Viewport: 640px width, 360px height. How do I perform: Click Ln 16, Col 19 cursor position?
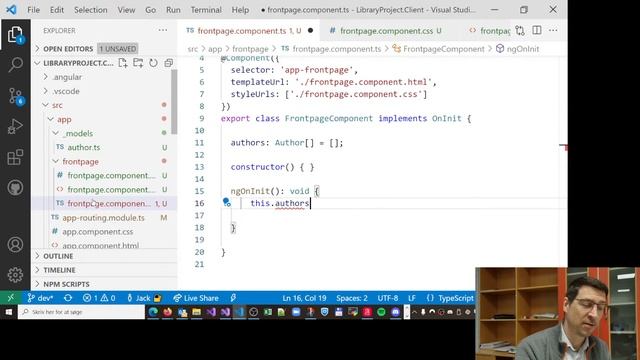pyautogui.click(x=304, y=298)
